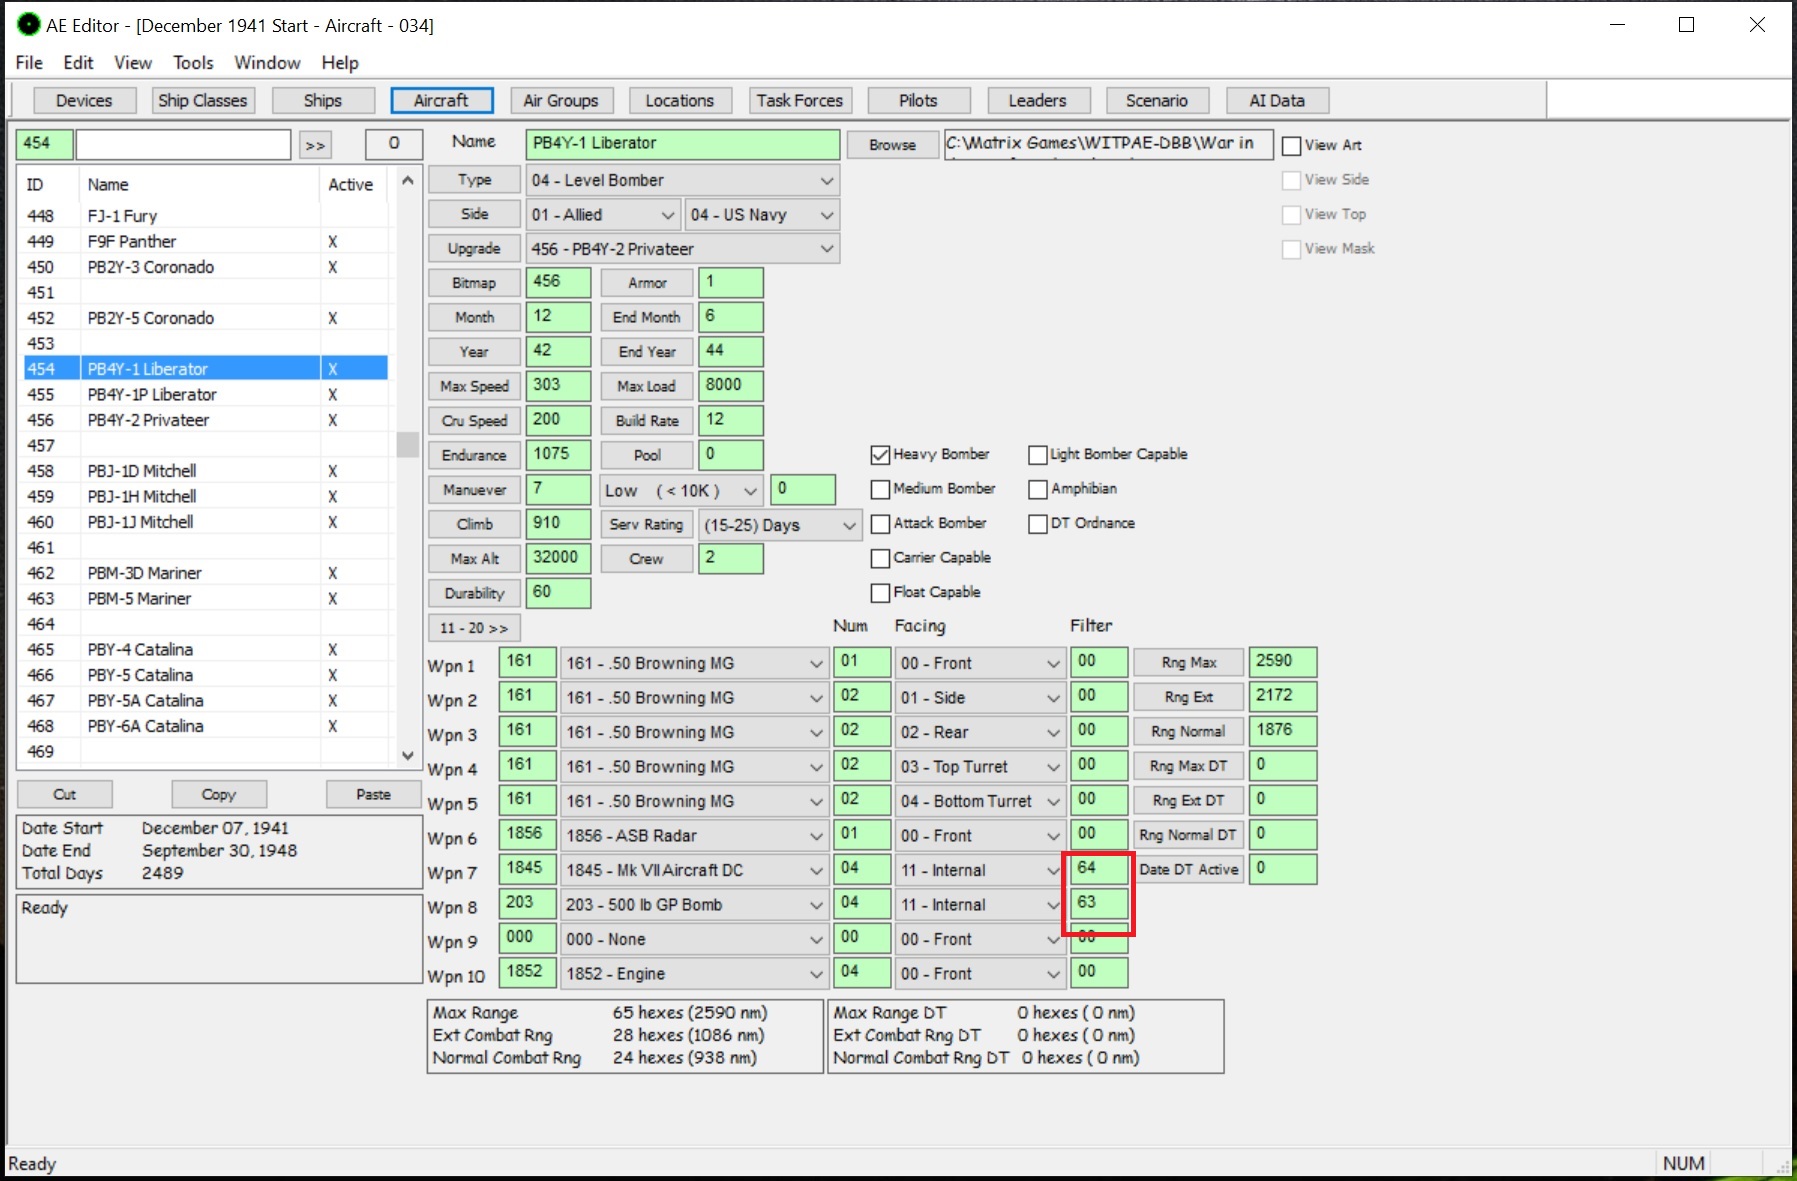Click the Endurance field showing 1075
Screen dimensions: 1797x1181
[x=558, y=455]
